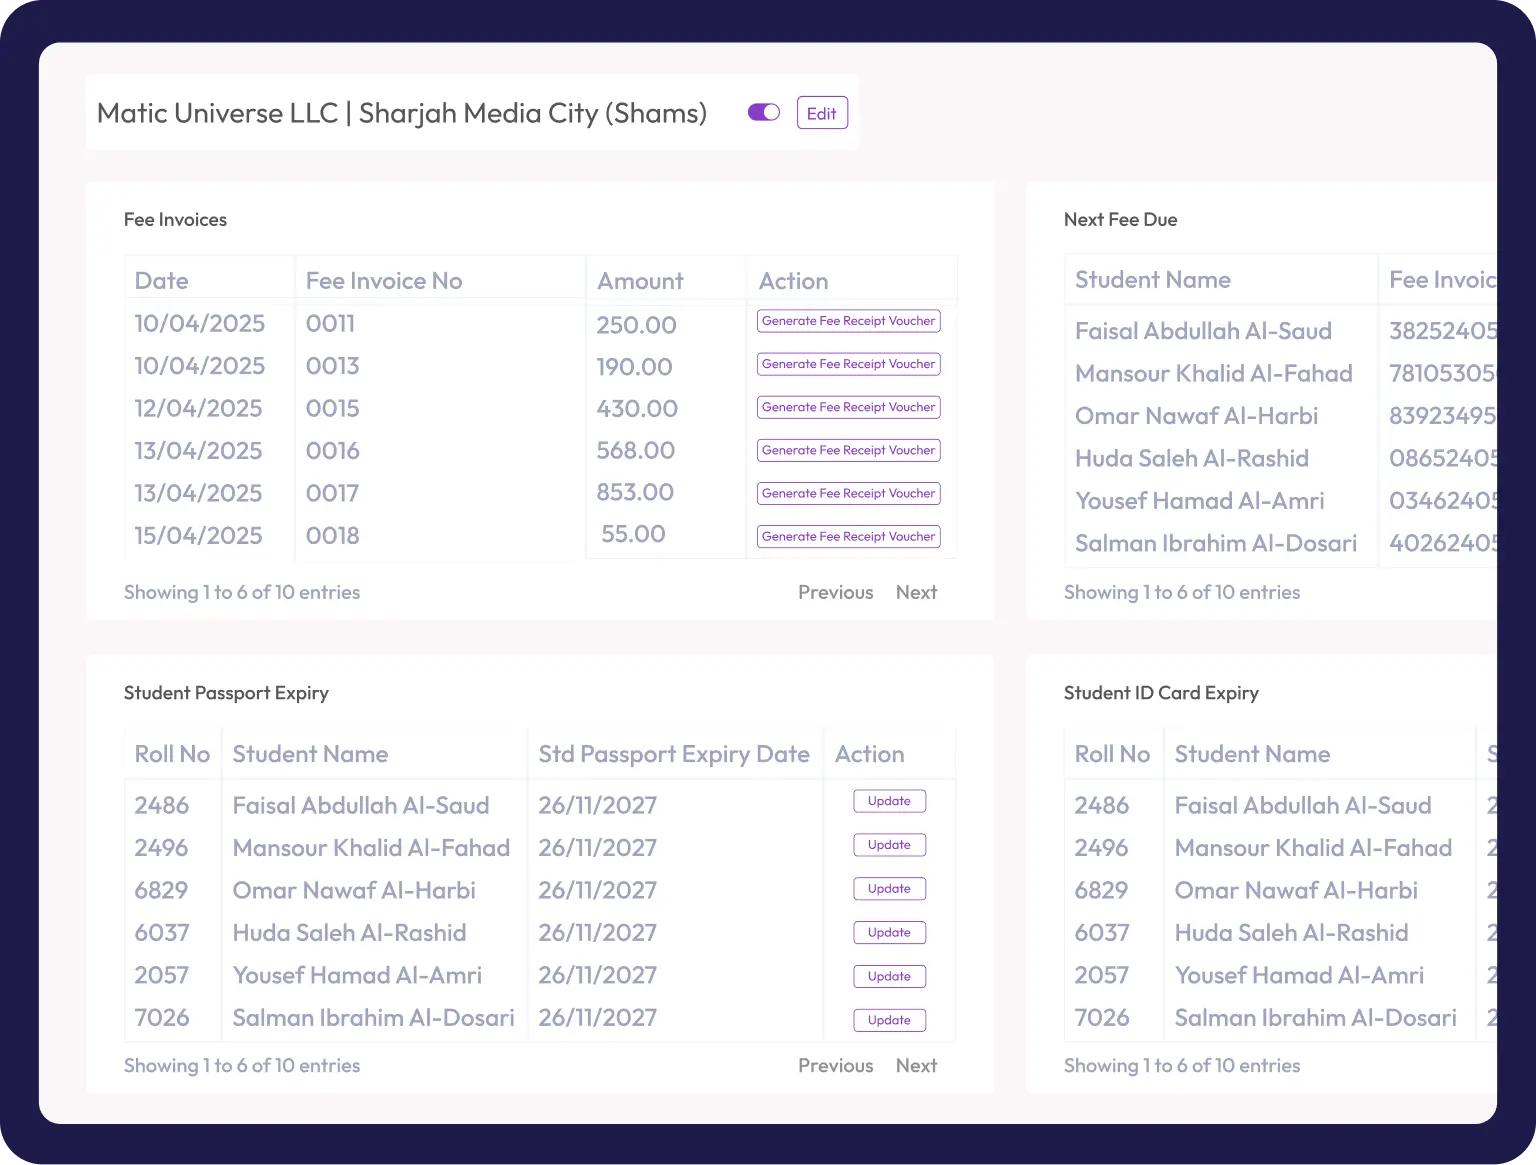Generate fee receipt voucher for invoice 0015

coord(848,407)
